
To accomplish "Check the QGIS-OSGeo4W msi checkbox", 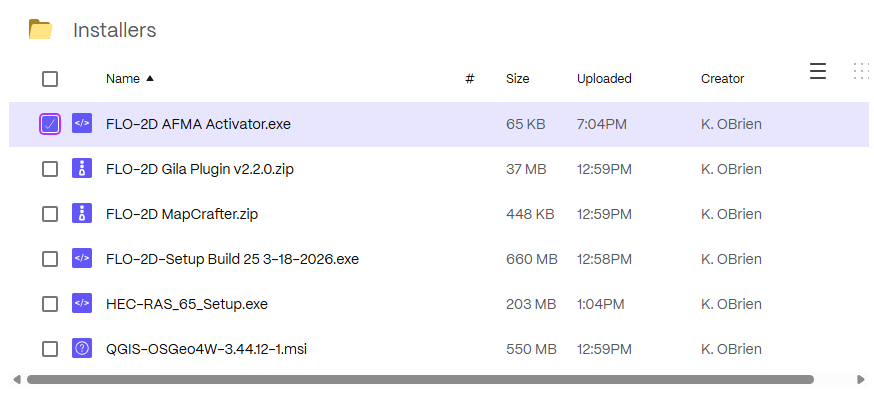I will pyautogui.click(x=50, y=349).
